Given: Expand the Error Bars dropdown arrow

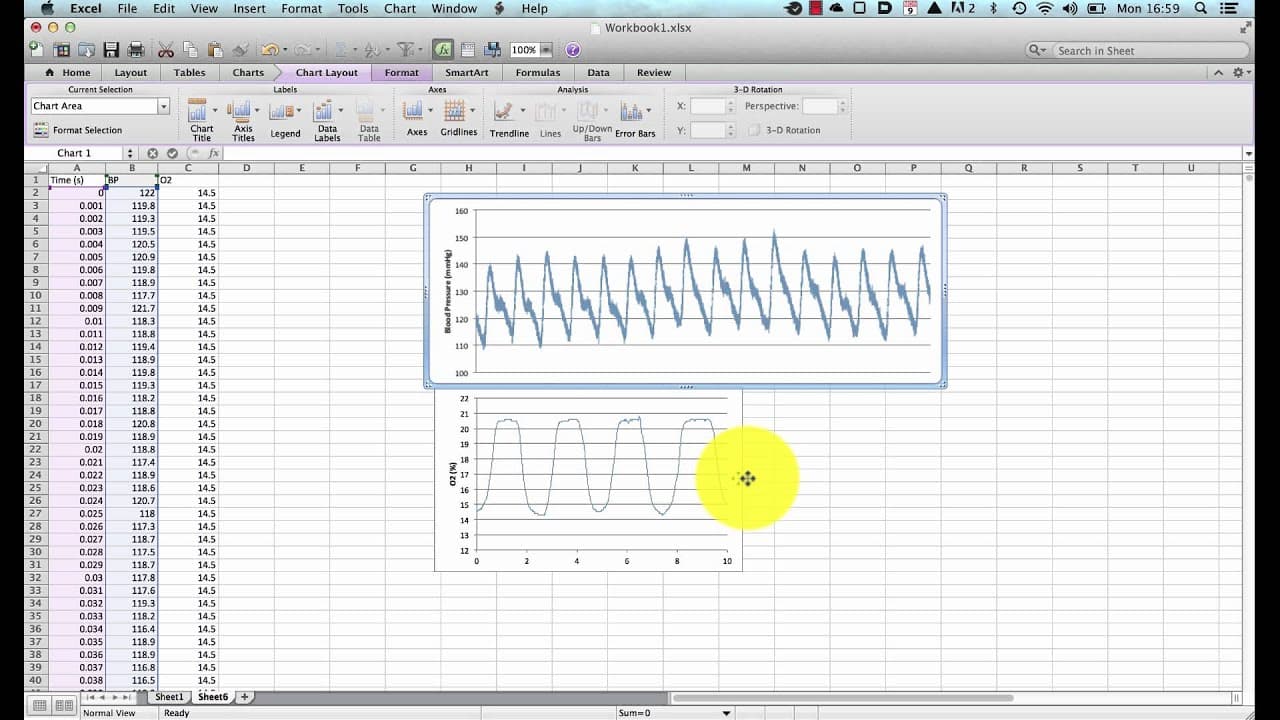Looking at the screenshot, I should [x=649, y=111].
